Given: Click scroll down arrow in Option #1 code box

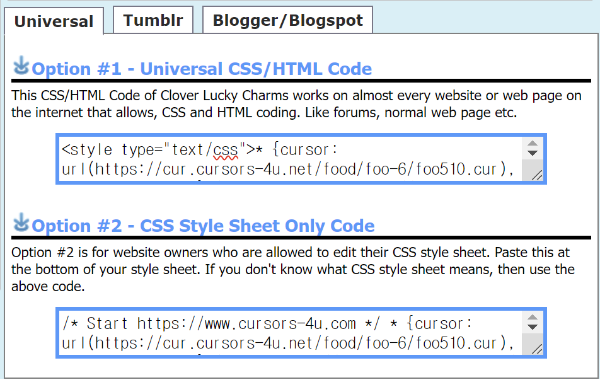Looking at the screenshot, I should coord(532,153).
